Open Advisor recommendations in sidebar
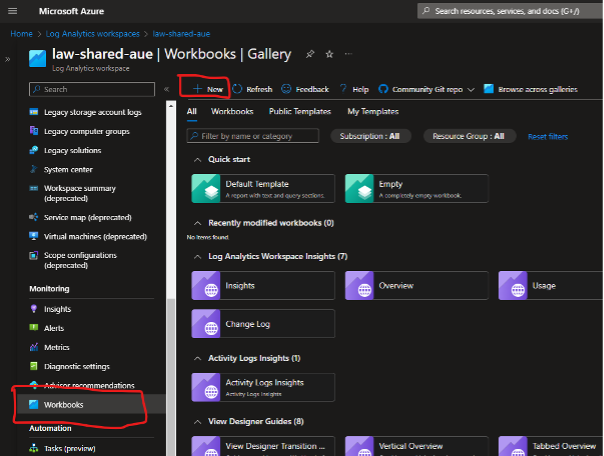The width and height of the screenshot is (604, 456). tap(91, 385)
